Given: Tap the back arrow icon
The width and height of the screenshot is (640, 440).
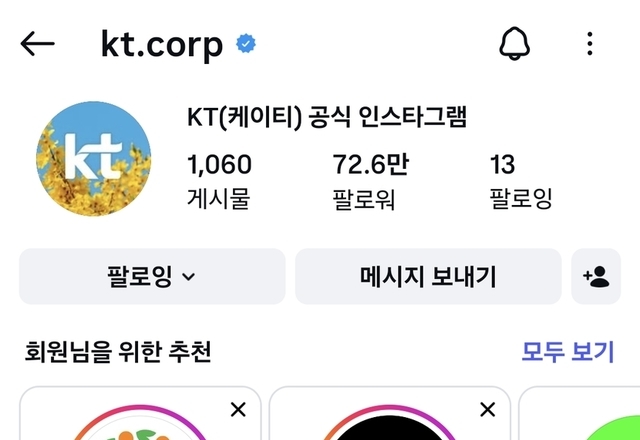Looking at the screenshot, I should (x=38, y=44).
